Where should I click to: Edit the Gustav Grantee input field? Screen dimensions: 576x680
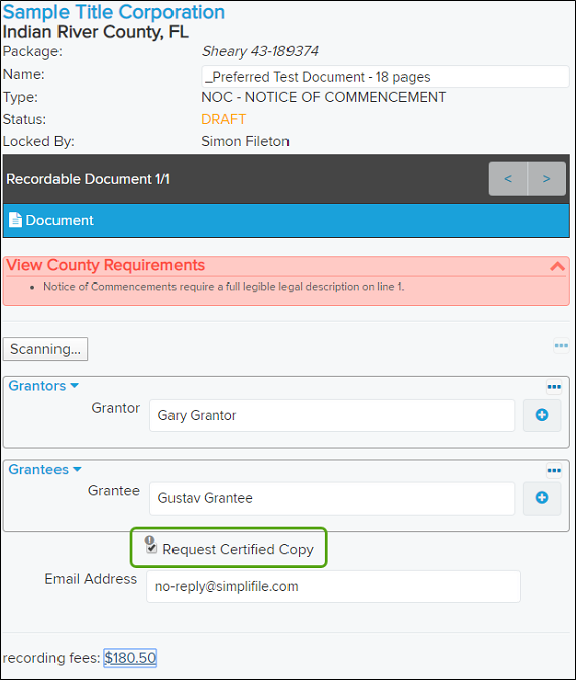[332, 498]
